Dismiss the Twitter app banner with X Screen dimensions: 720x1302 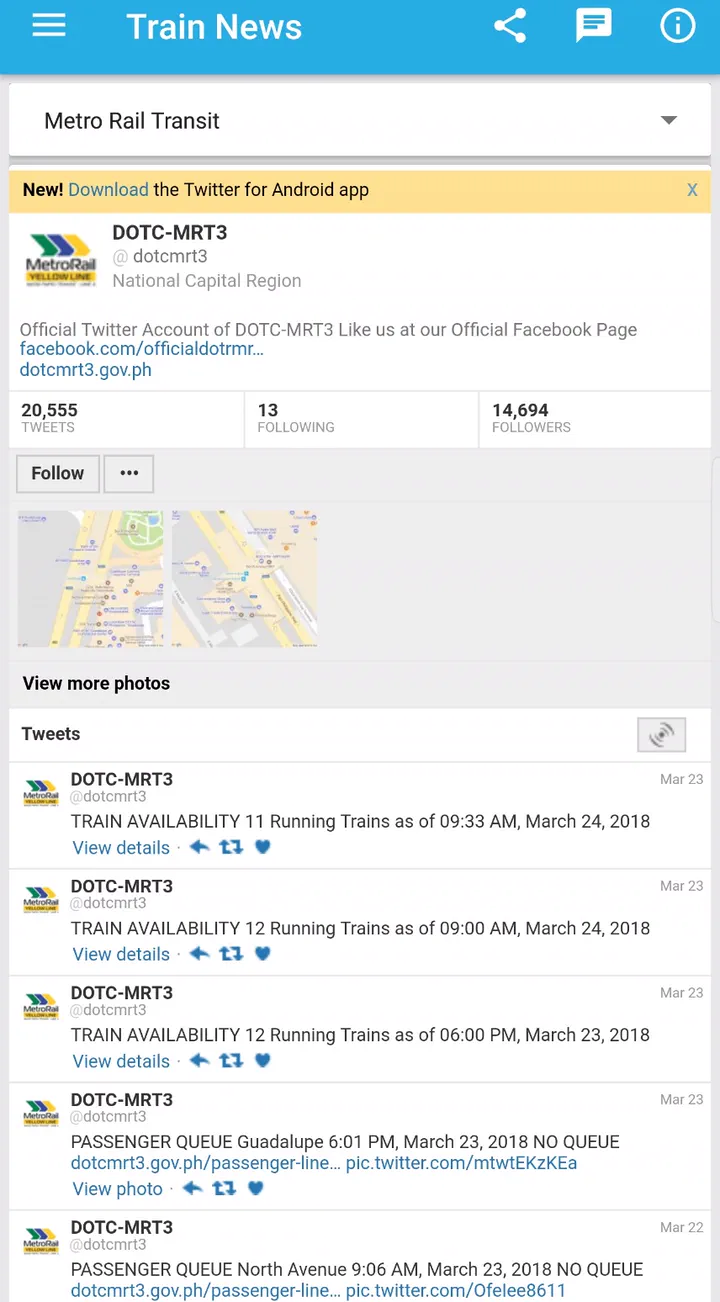pos(692,190)
